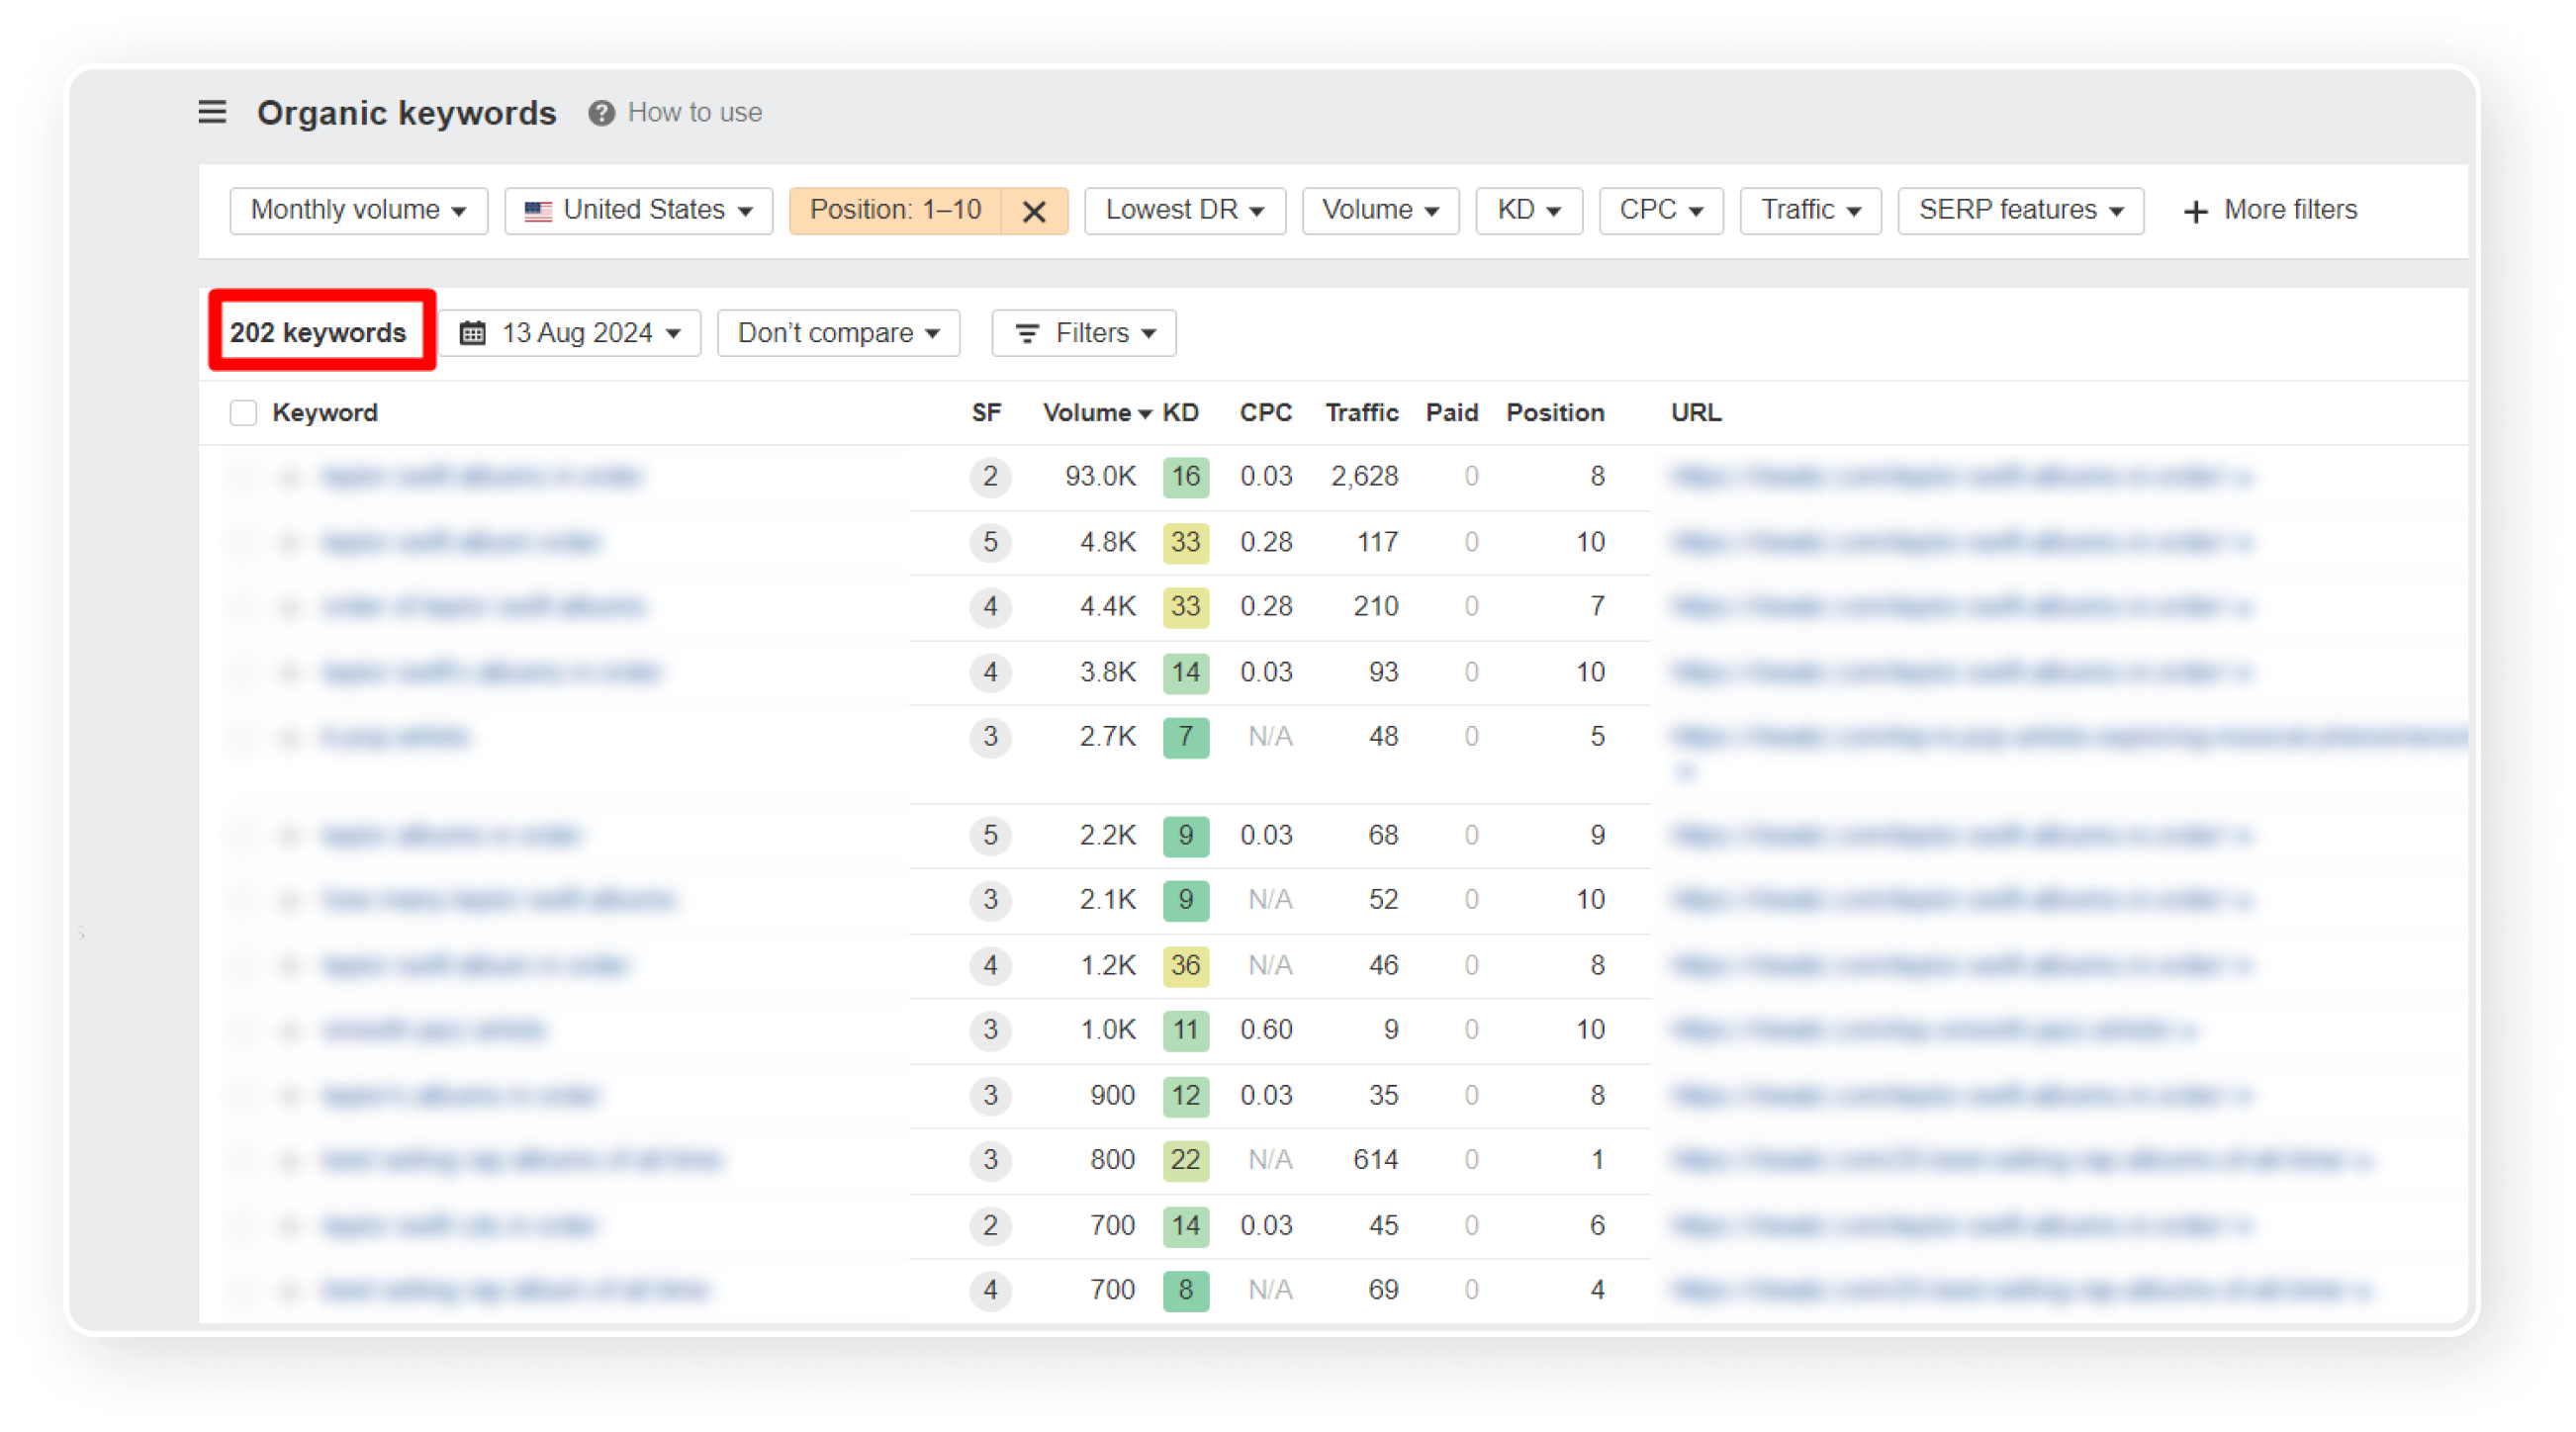The width and height of the screenshot is (2576, 1432).
Task: Expand the Monthly volume dropdown
Action: 358,210
